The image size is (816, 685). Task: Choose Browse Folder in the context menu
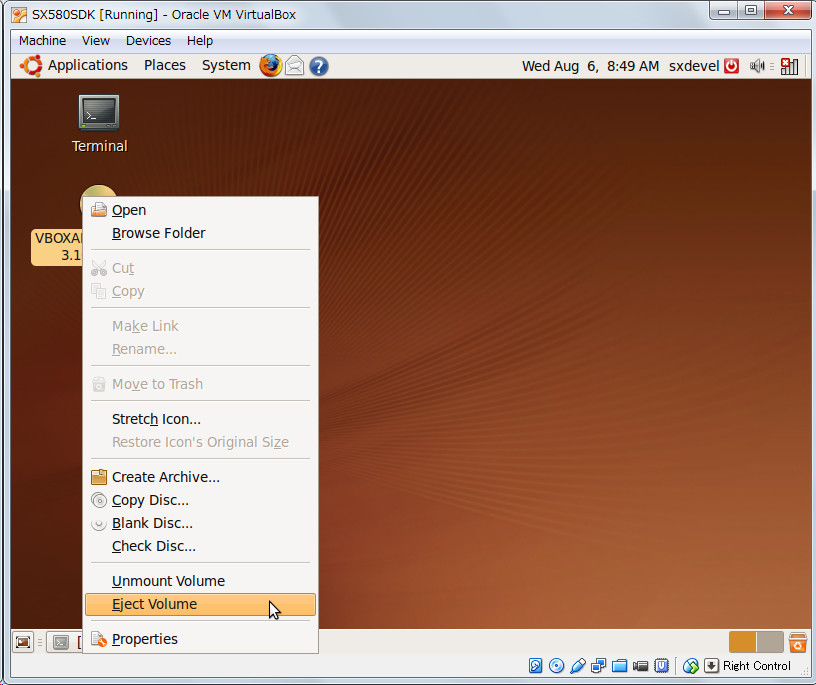click(200, 233)
